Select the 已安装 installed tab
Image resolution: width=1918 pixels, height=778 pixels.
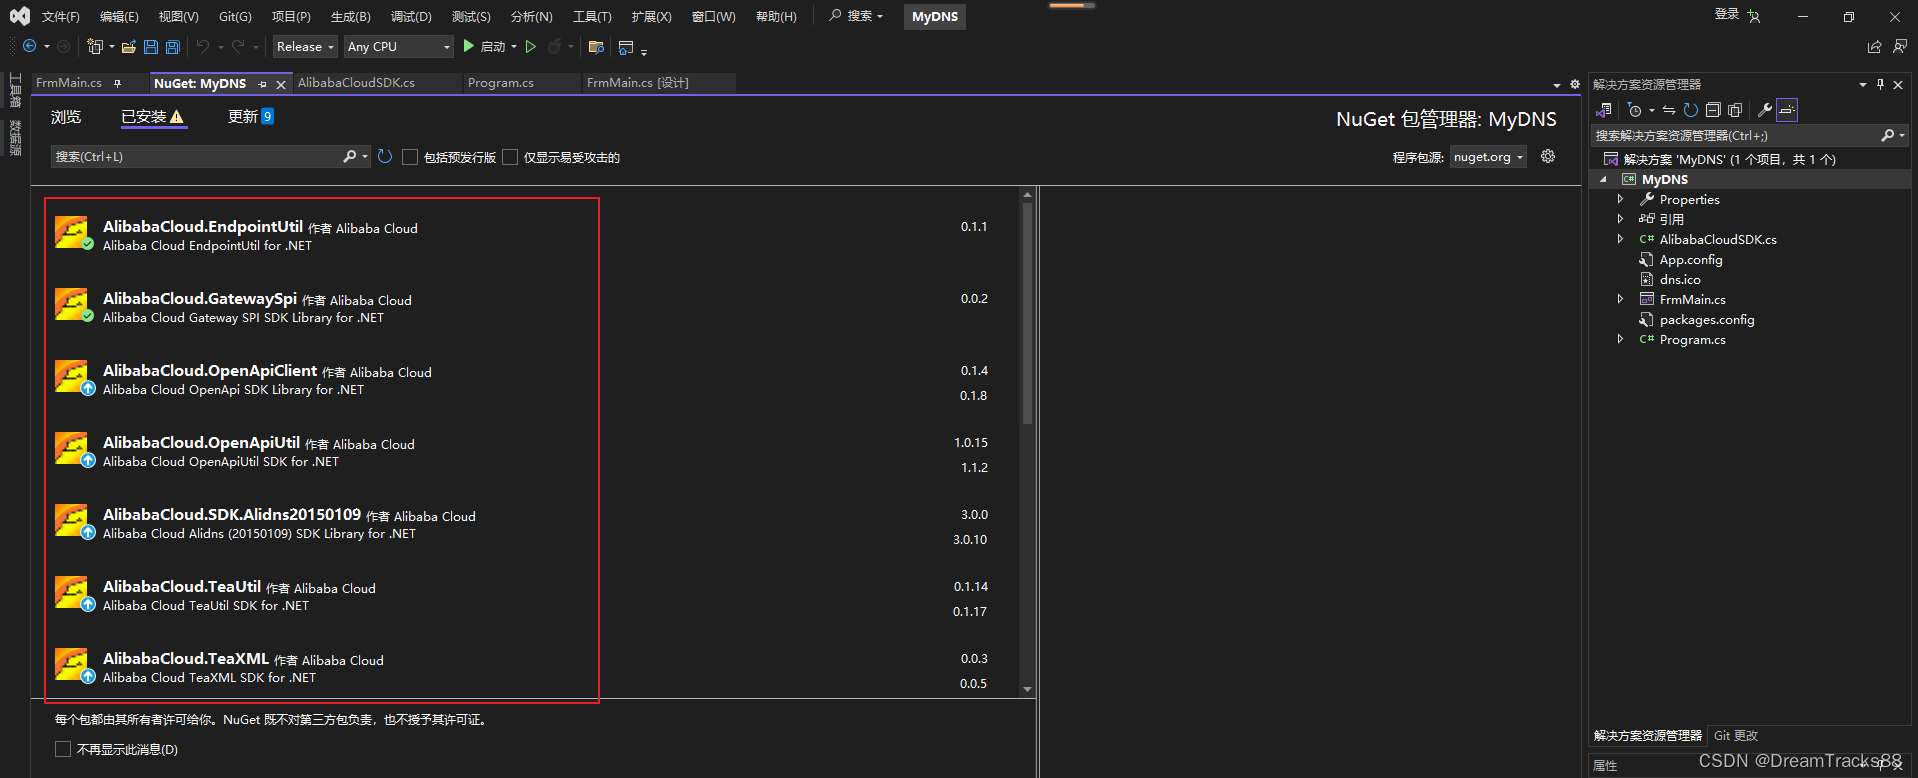click(x=152, y=117)
